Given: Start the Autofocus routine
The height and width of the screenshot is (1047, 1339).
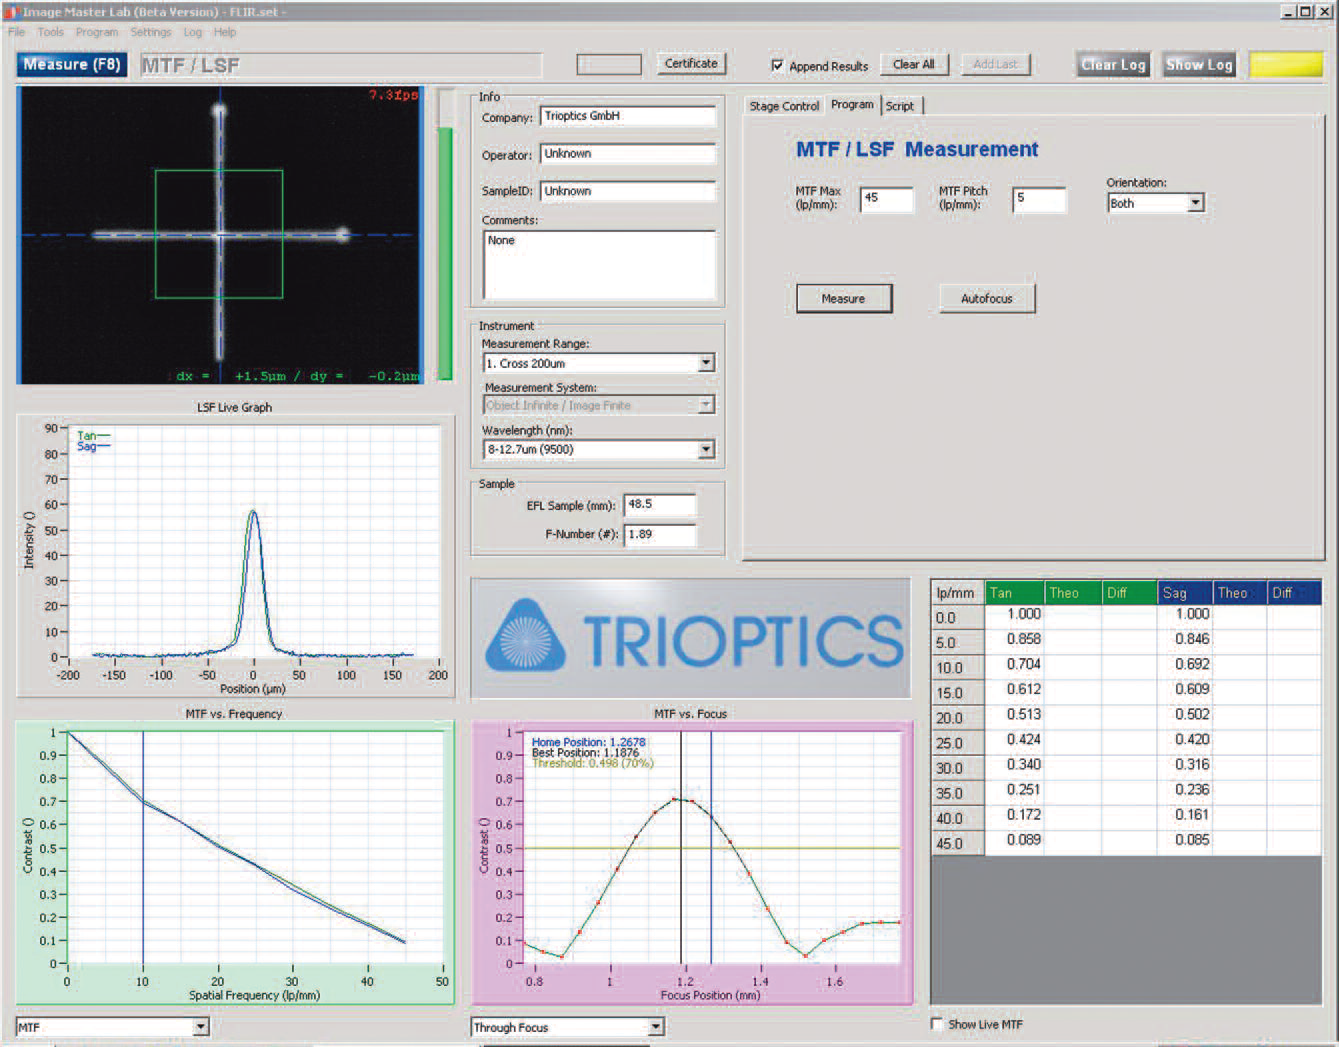Looking at the screenshot, I should click(x=986, y=299).
